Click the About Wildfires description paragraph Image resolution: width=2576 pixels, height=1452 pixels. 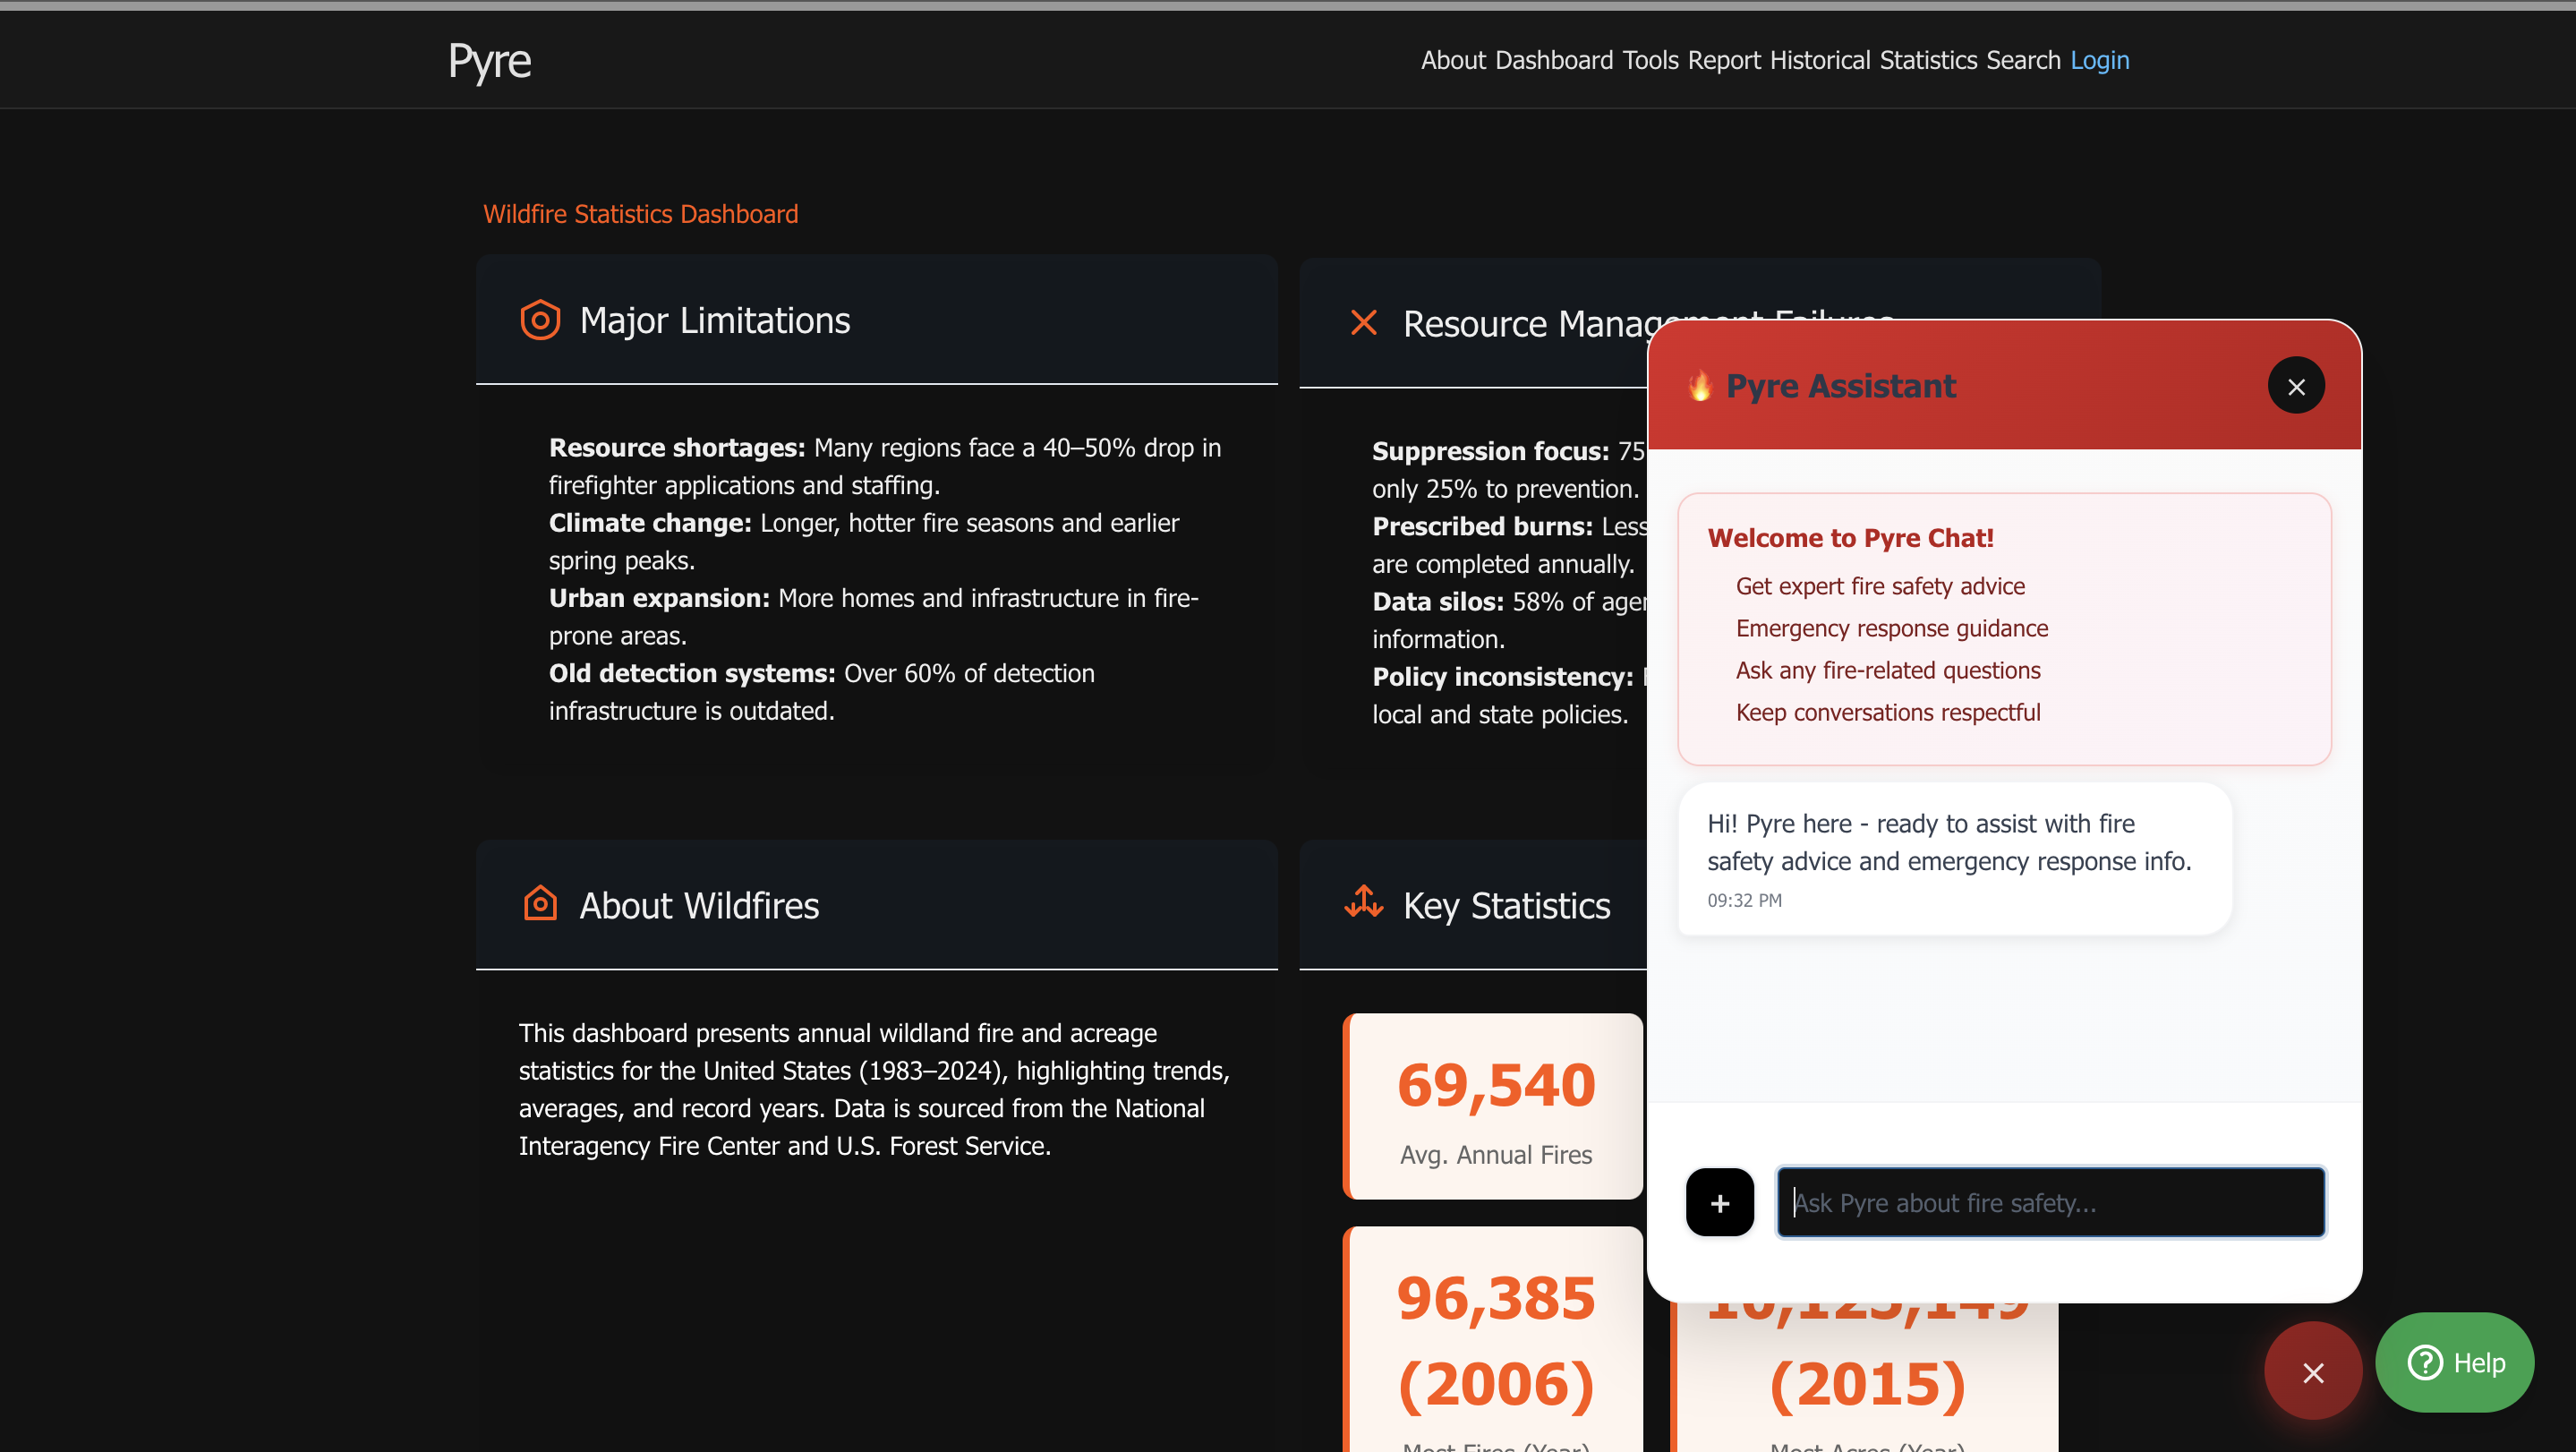[875, 1089]
